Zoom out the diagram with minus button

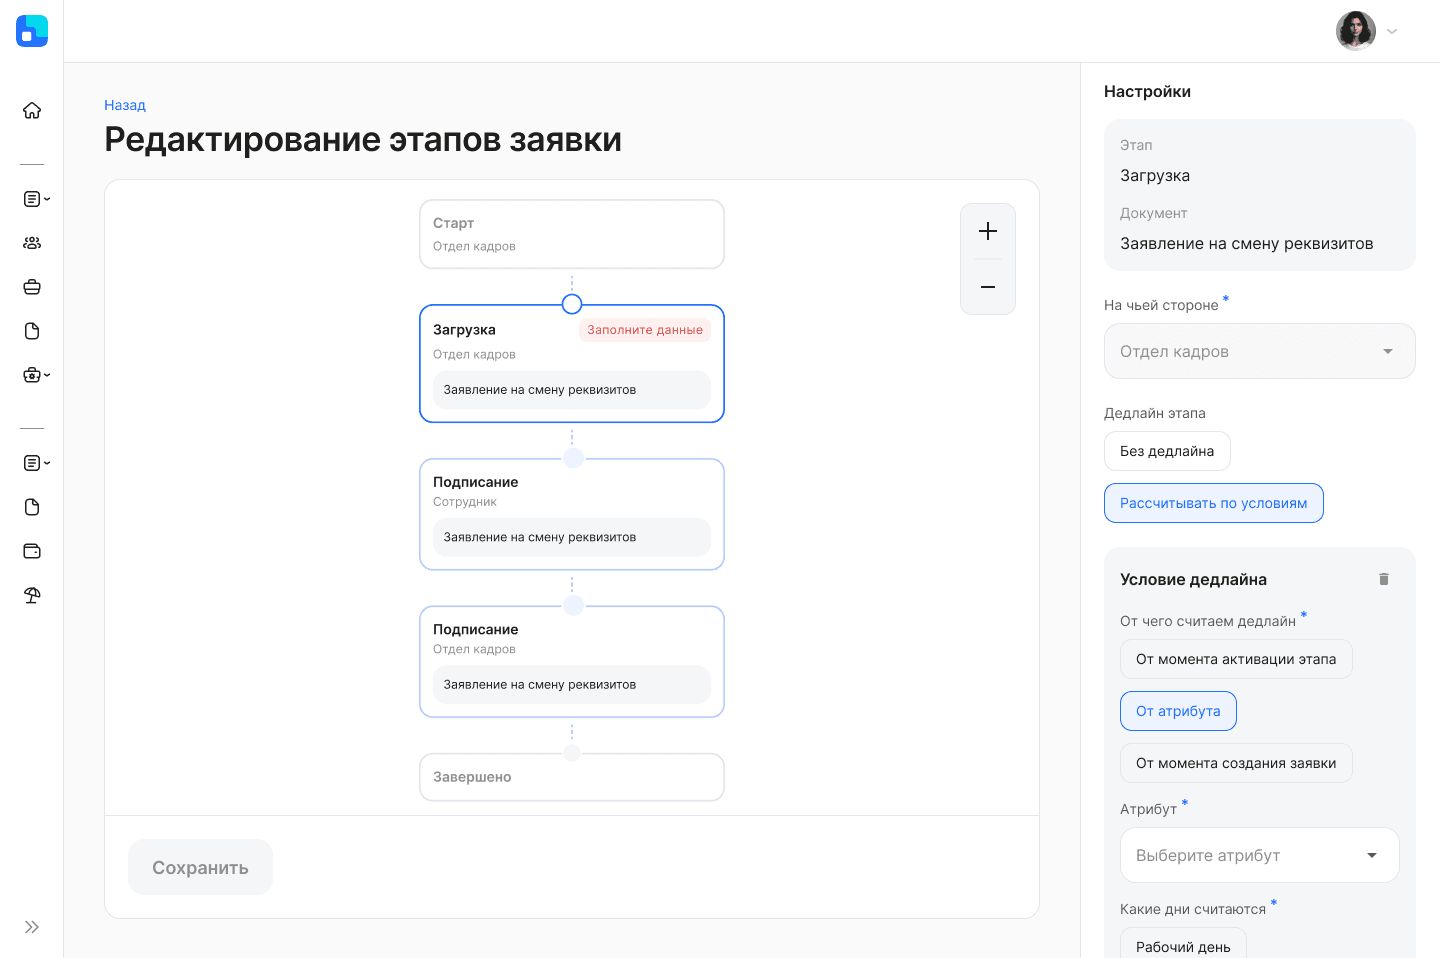point(988,287)
